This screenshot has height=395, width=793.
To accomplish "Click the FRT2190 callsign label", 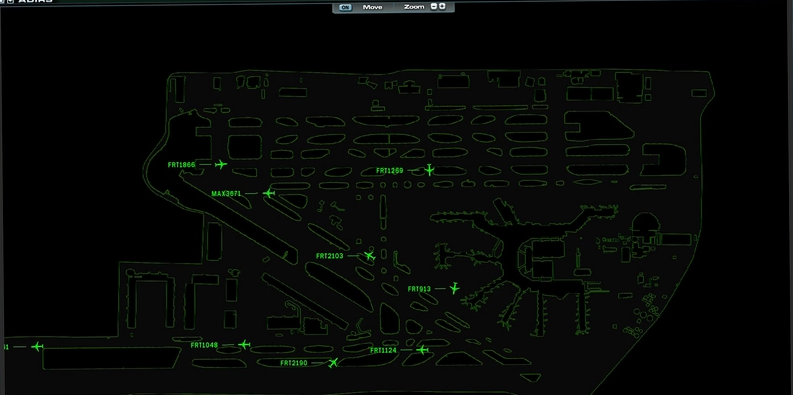I will click(x=294, y=363).
